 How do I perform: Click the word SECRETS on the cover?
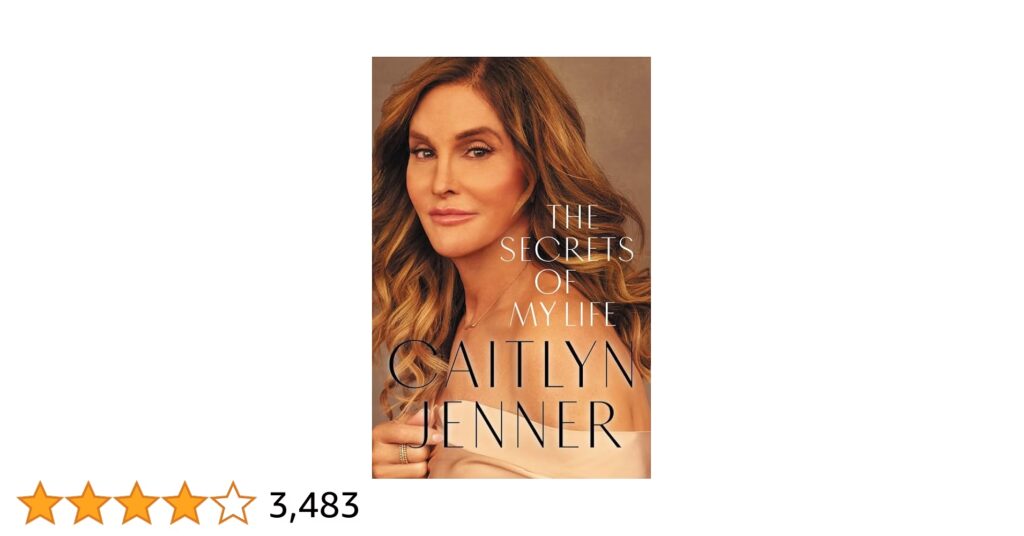pyautogui.click(x=567, y=250)
